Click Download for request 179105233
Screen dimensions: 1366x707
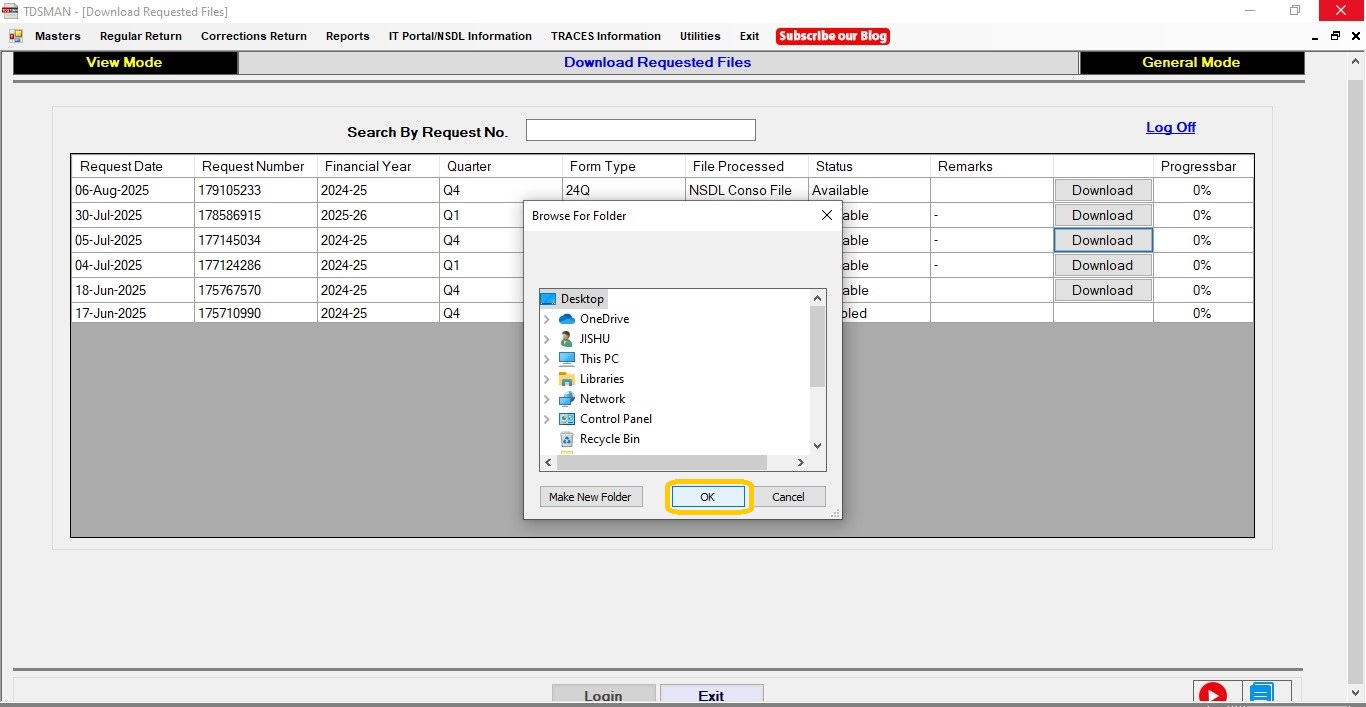[x=1102, y=190]
